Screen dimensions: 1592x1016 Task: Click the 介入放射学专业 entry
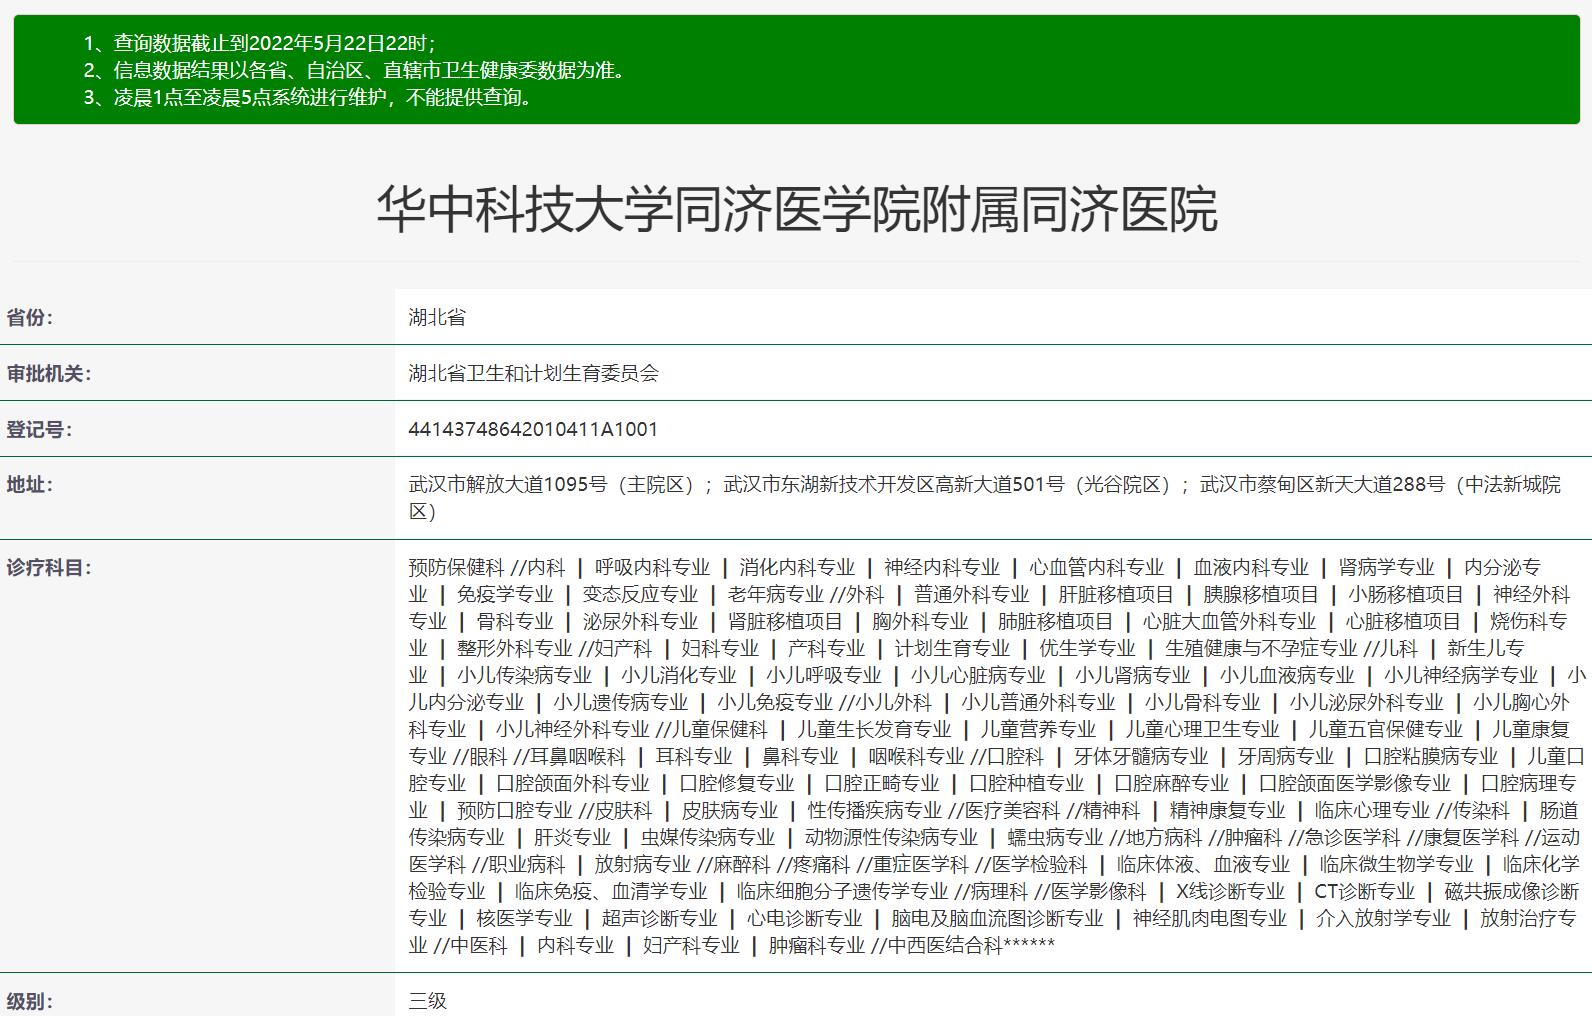tap(1383, 919)
